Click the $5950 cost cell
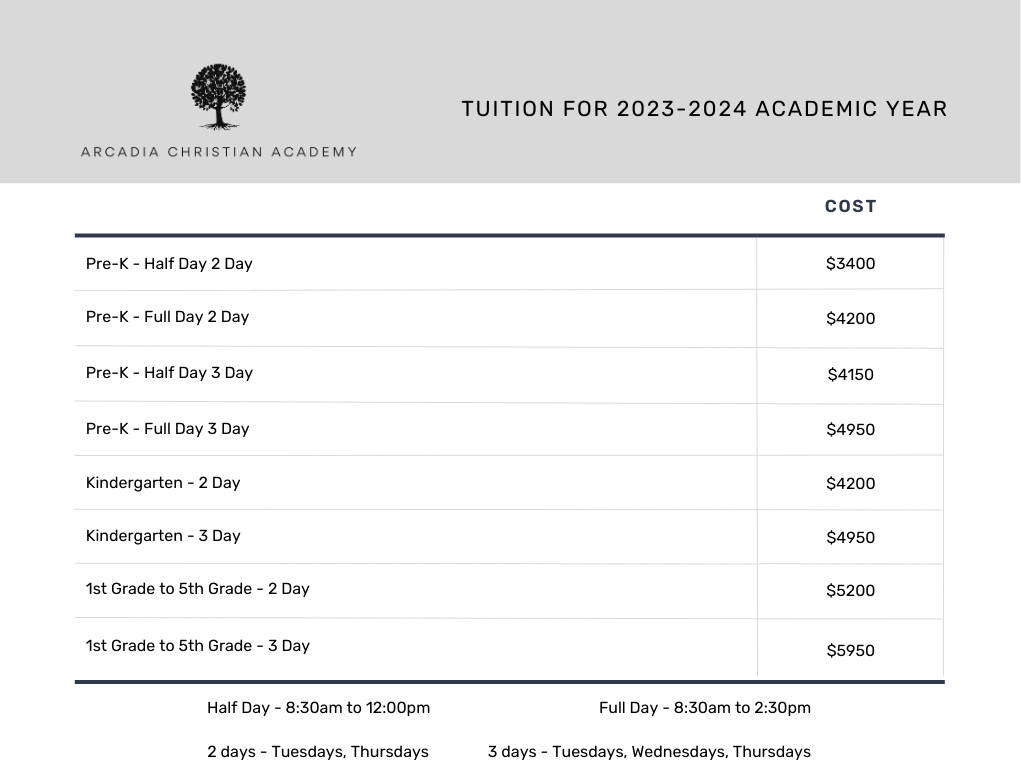 [850, 650]
